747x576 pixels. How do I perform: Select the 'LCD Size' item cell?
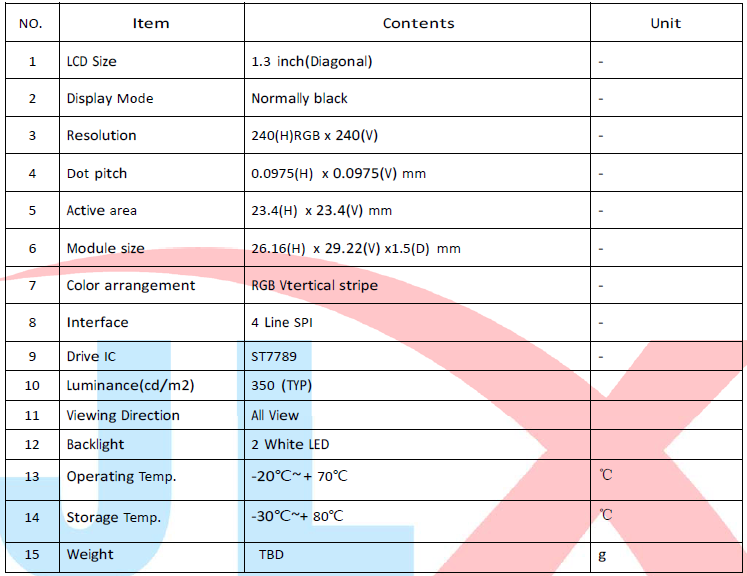tap(91, 61)
